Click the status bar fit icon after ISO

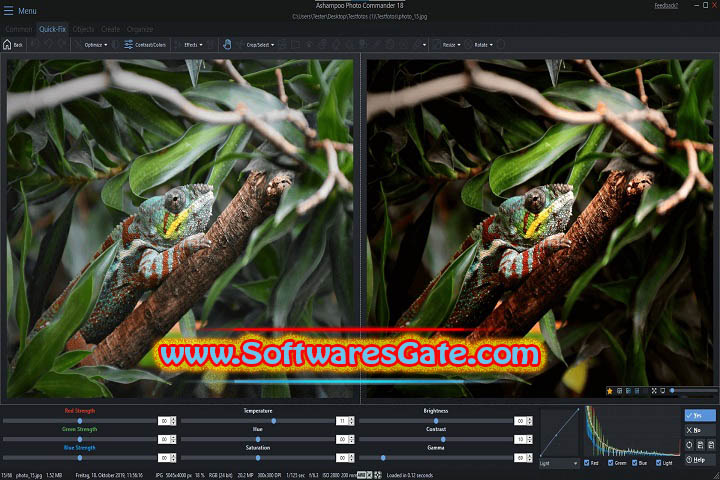coord(362,475)
